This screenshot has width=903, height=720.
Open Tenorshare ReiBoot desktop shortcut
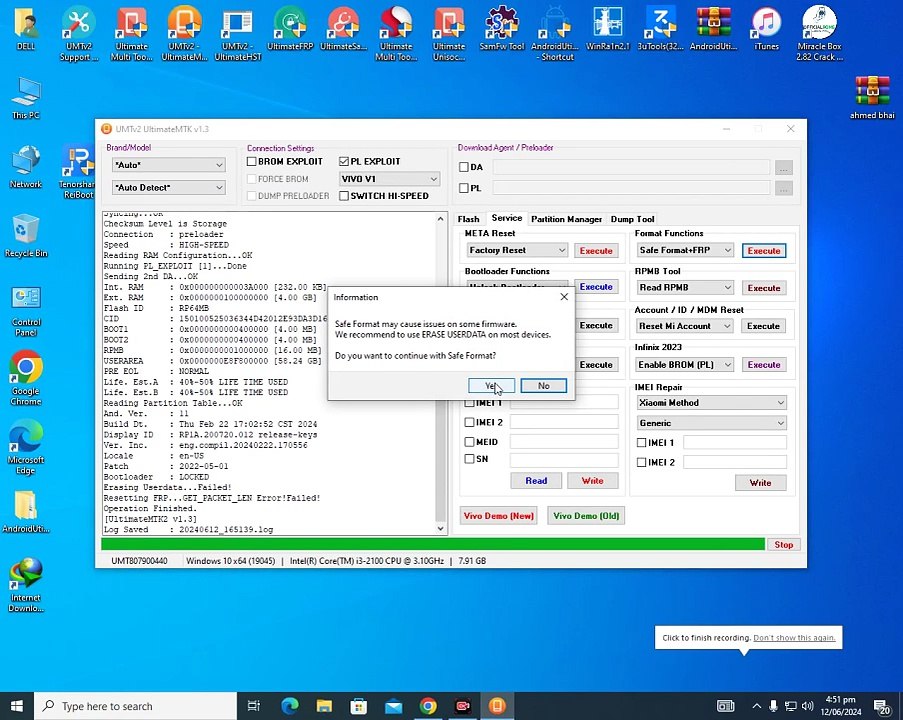pyautogui.click(x=79, y=172)
